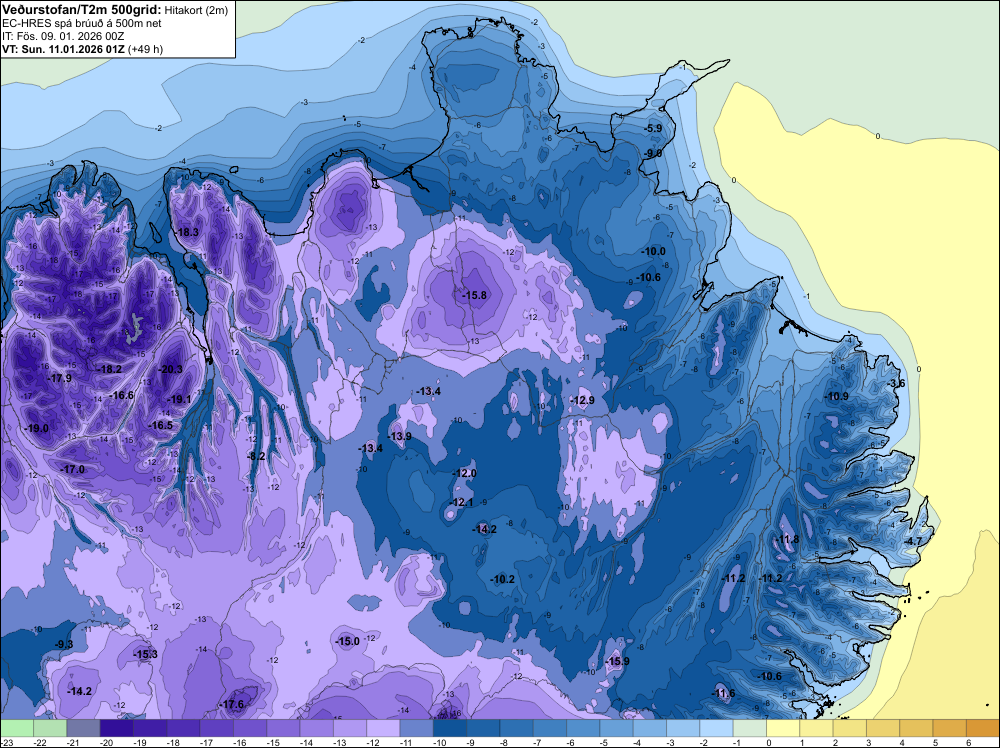Select the -18.2 temperature reading

109,369
